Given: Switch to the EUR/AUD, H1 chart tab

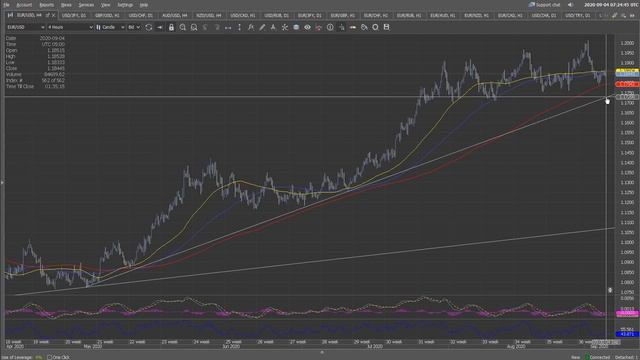Looking at the screenshot, I should pos(443,16).
